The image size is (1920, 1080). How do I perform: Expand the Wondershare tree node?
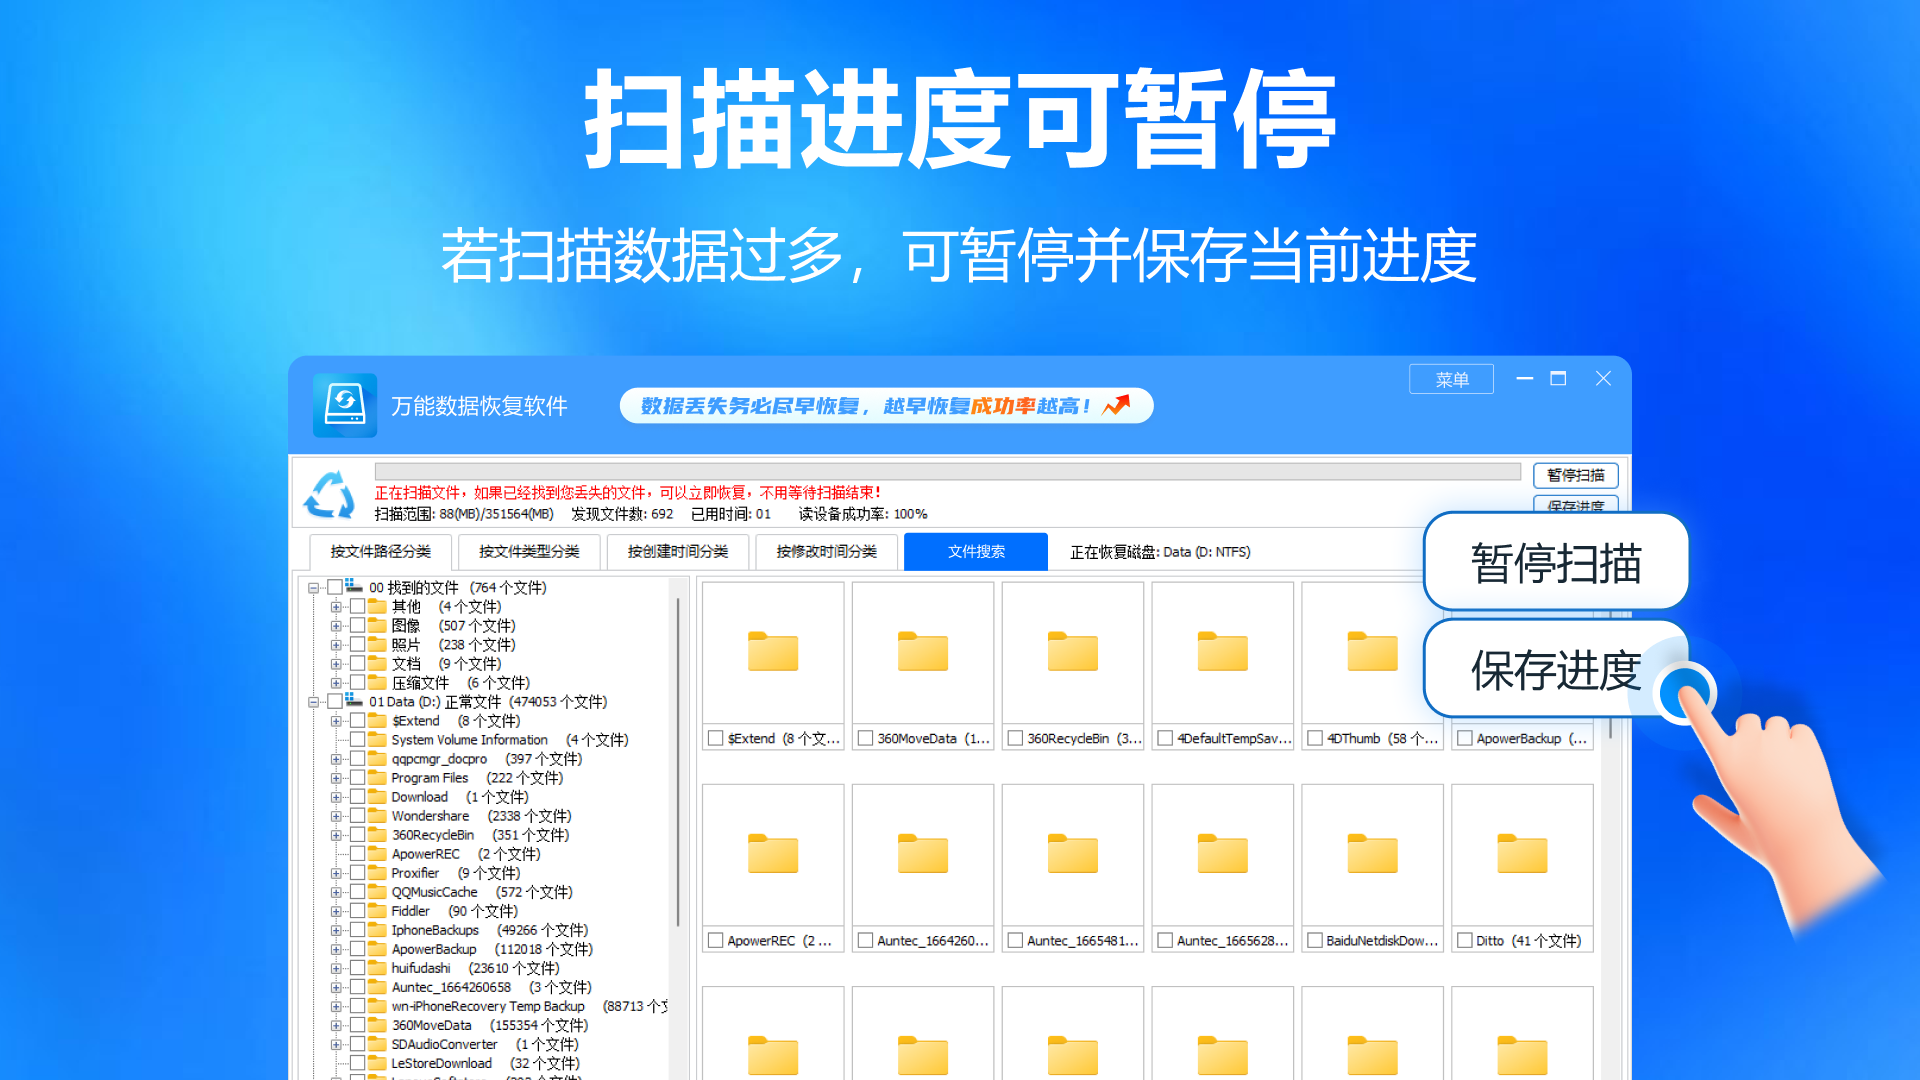coord(336,816)
